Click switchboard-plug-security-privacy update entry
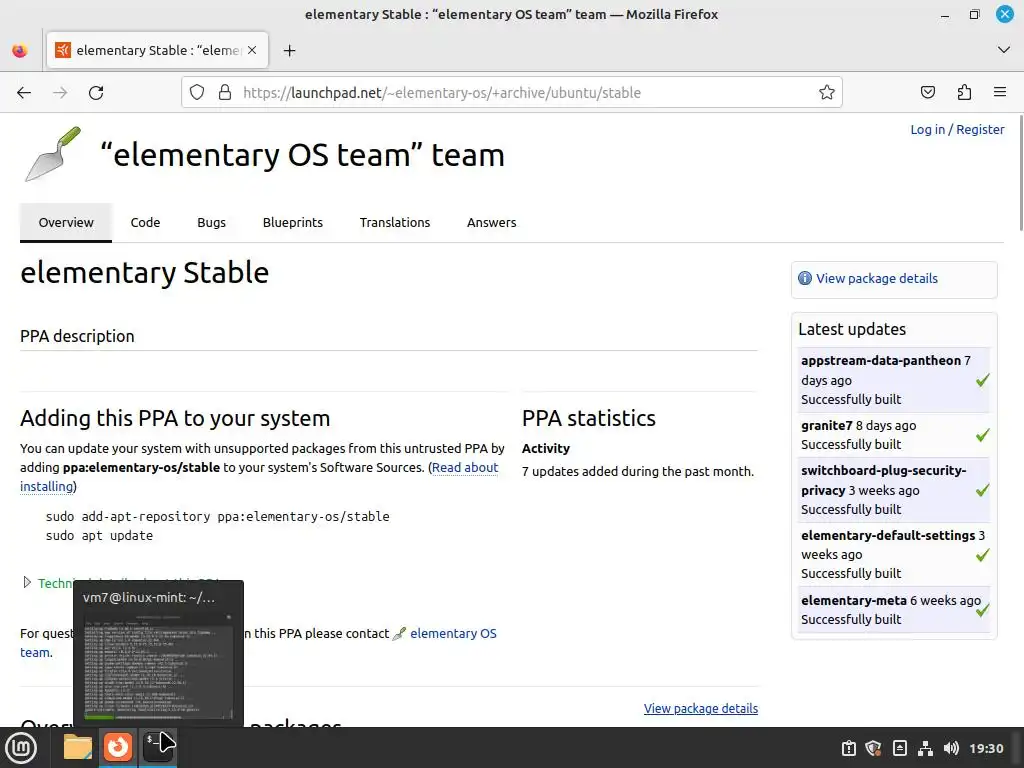This screenshot has height=768, width=1024. coord(884,480)
